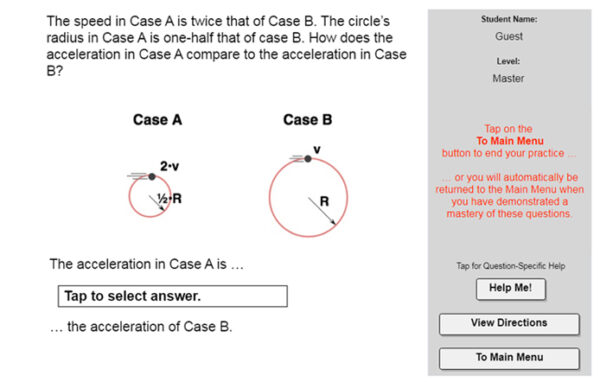The image size is (600, 382).
Task: Click the Help Me! button
Action: pos(510,289)
